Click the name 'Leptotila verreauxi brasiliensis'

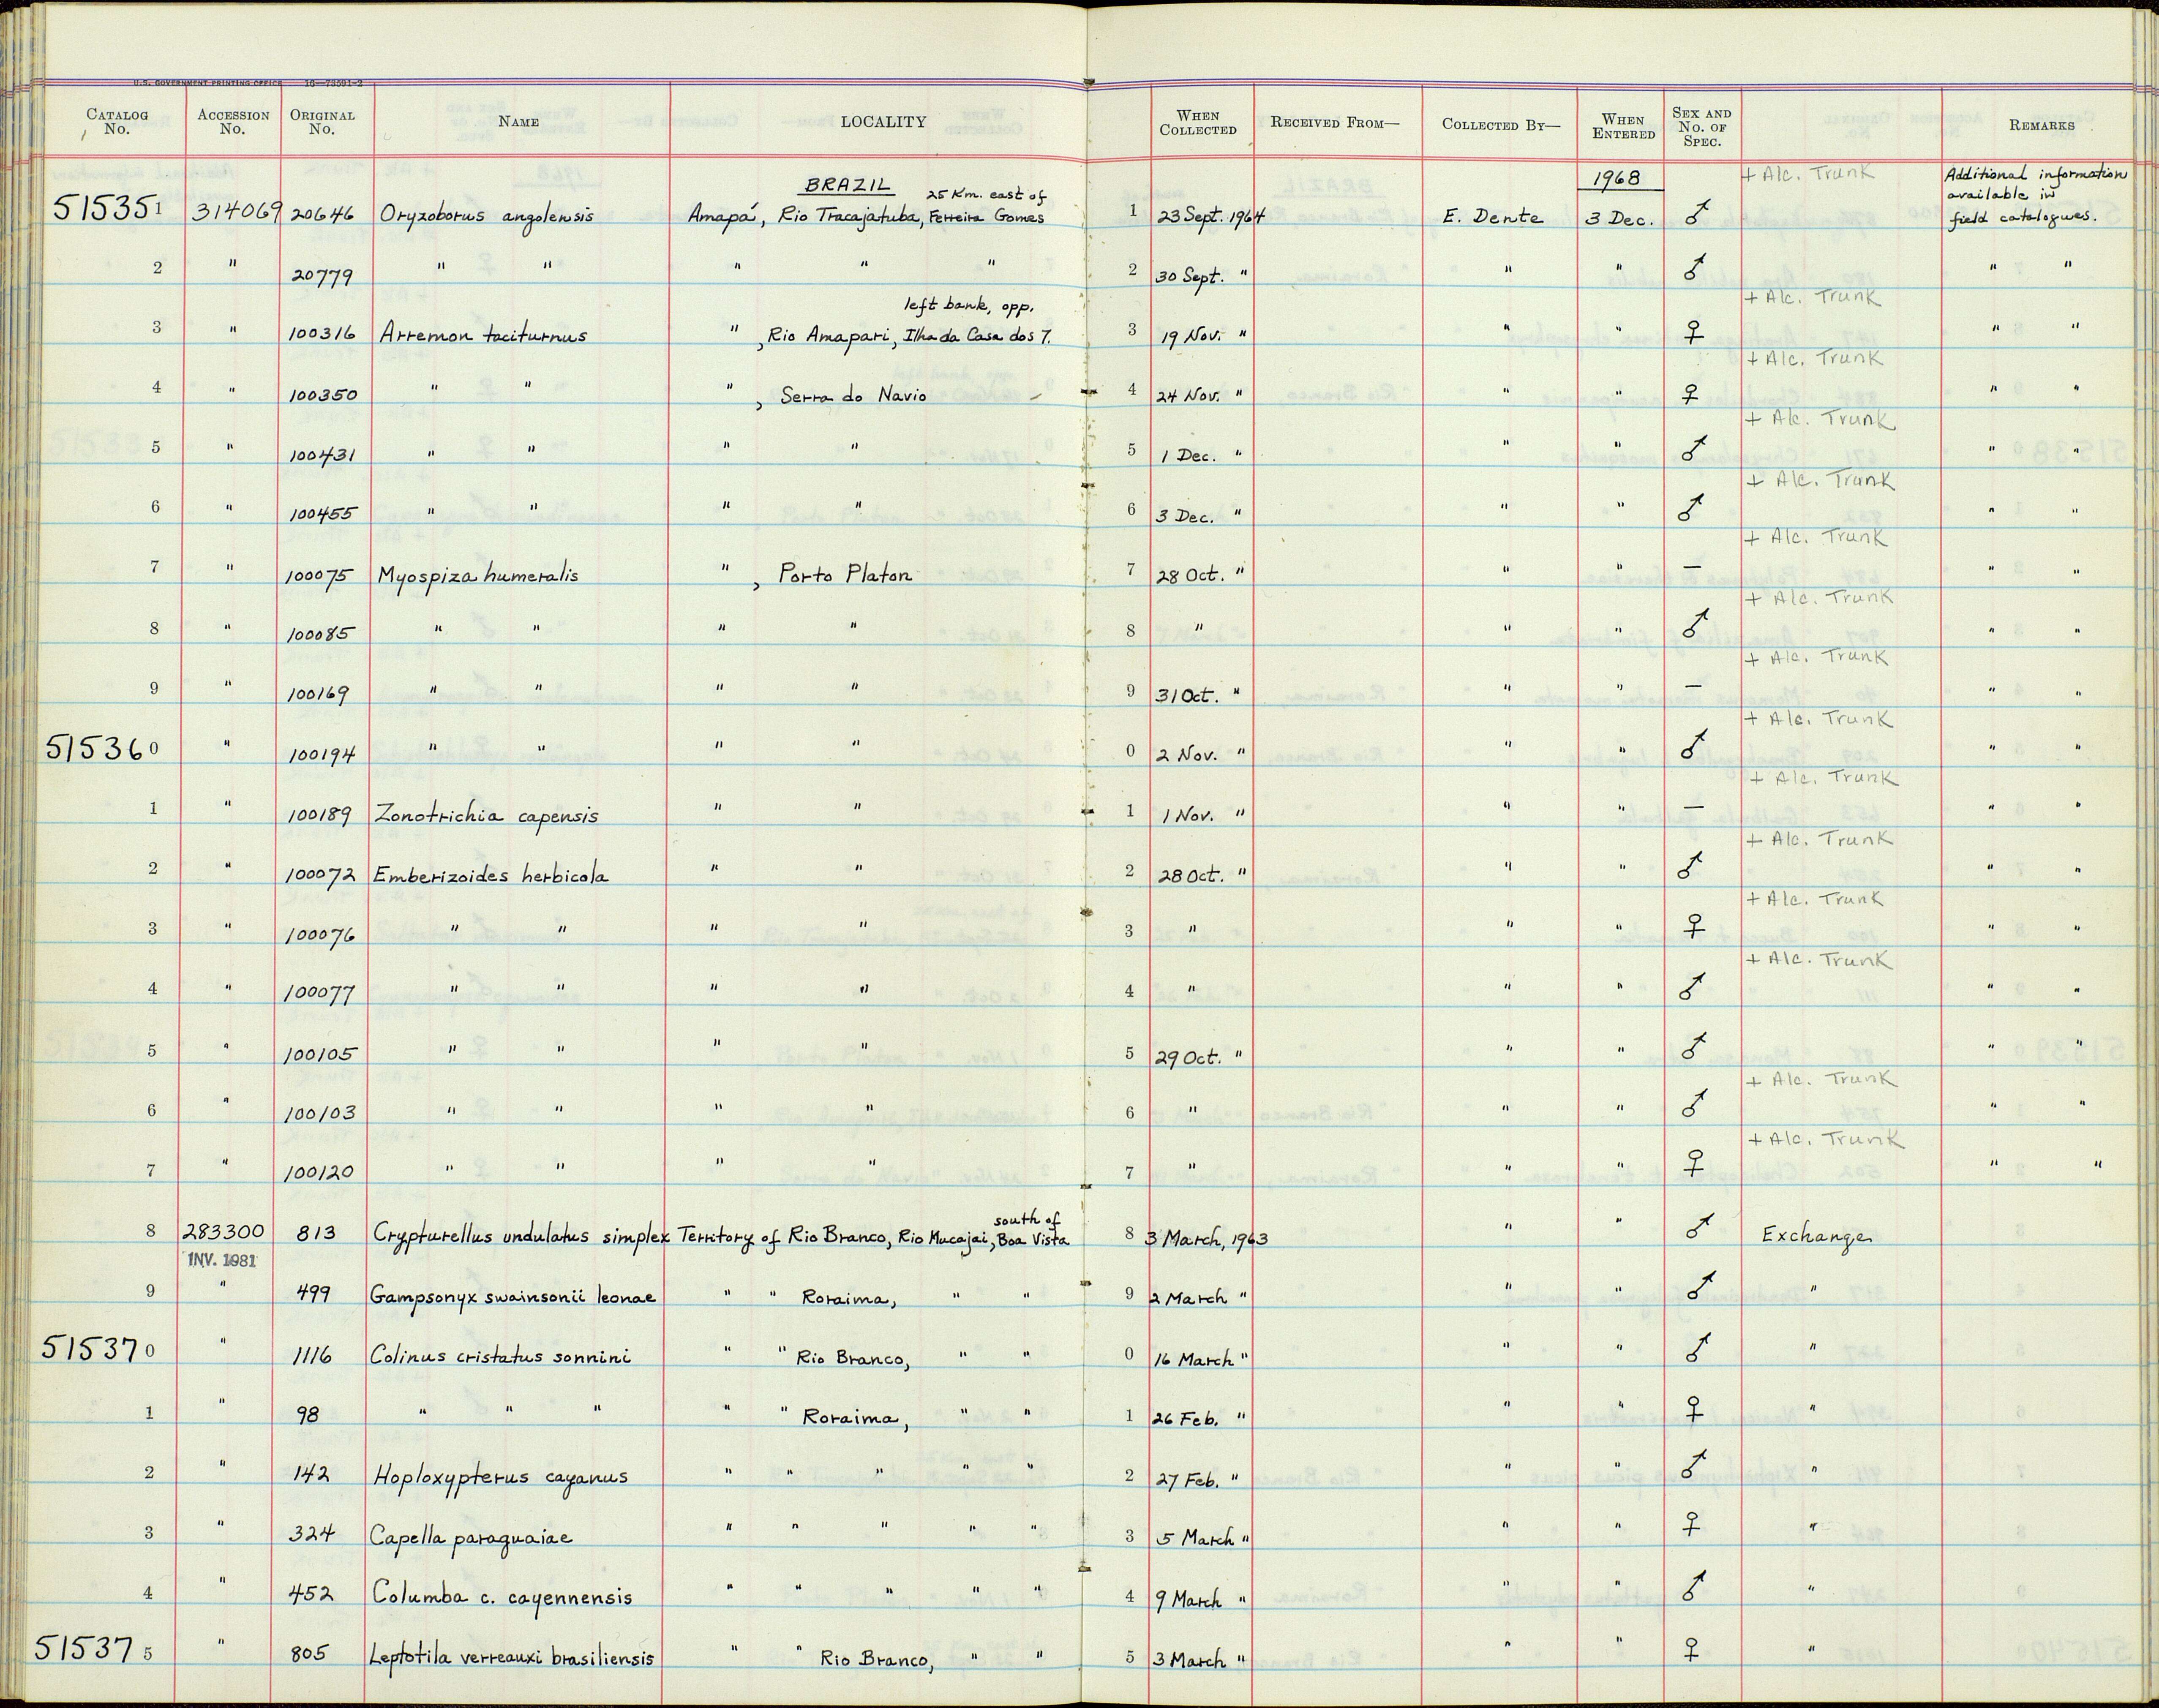point(511,1657)
